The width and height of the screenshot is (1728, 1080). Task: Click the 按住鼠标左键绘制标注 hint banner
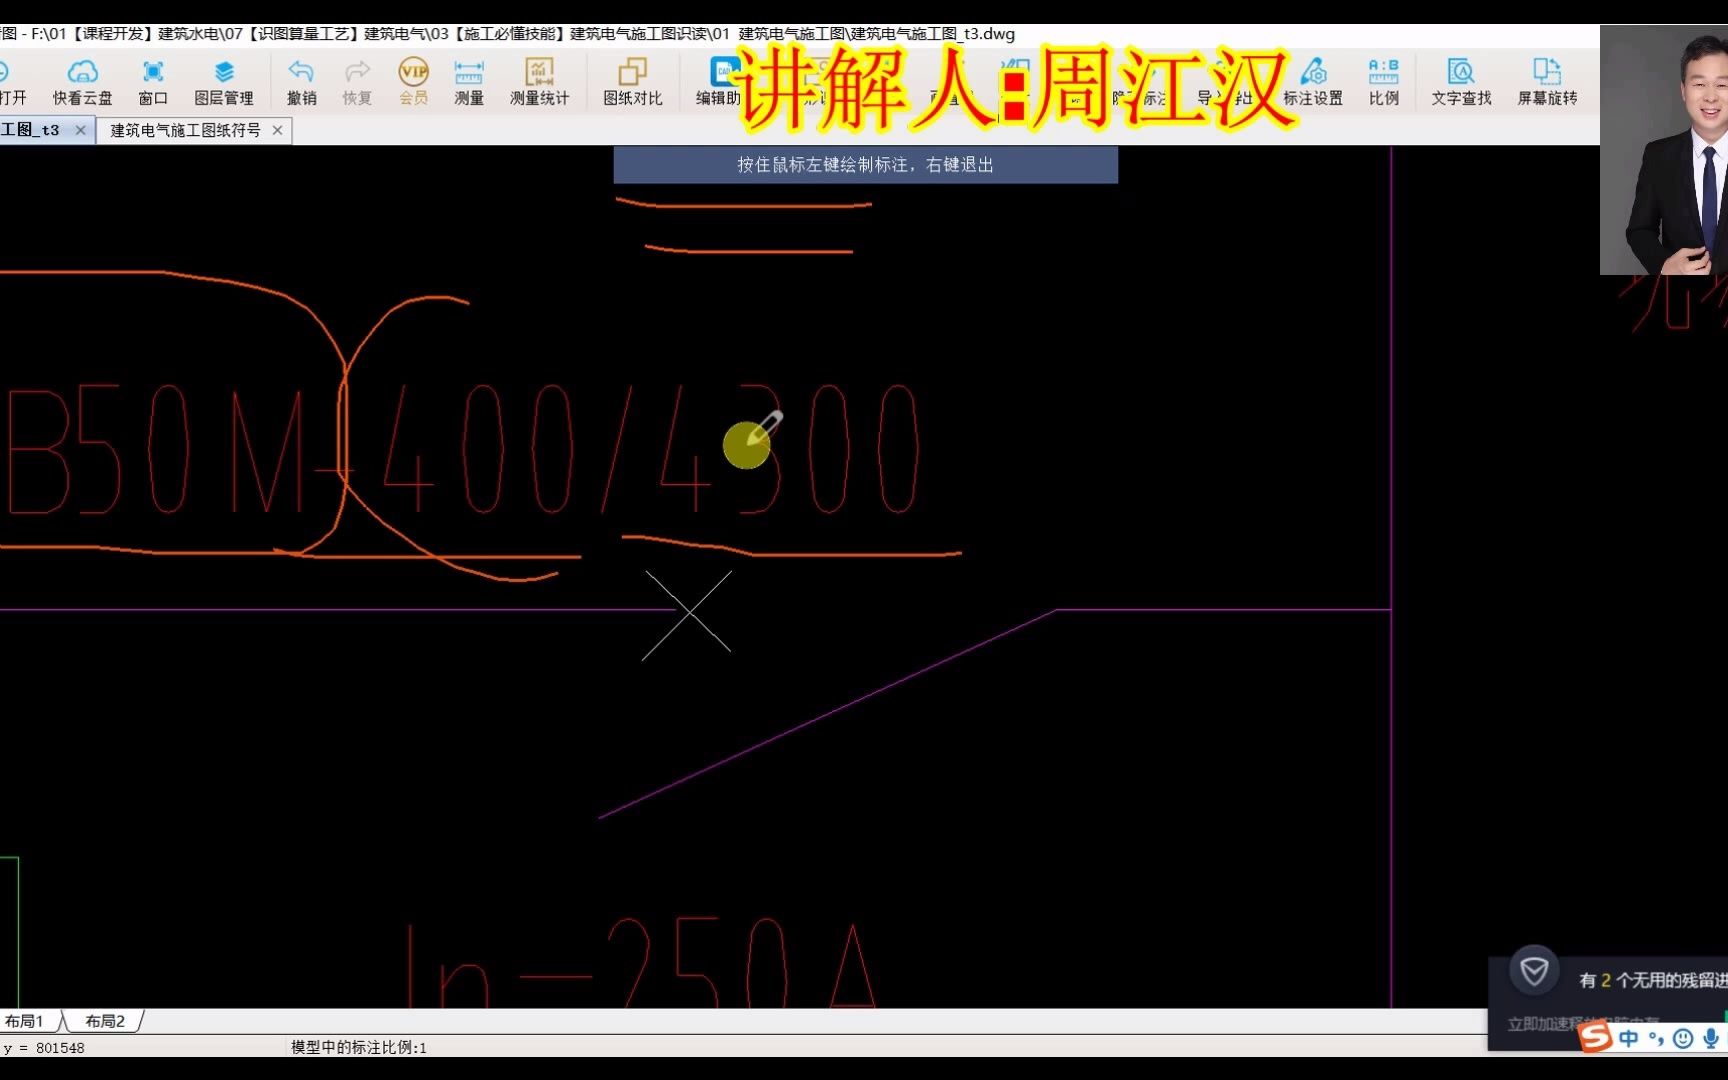[x=865, y=165]
